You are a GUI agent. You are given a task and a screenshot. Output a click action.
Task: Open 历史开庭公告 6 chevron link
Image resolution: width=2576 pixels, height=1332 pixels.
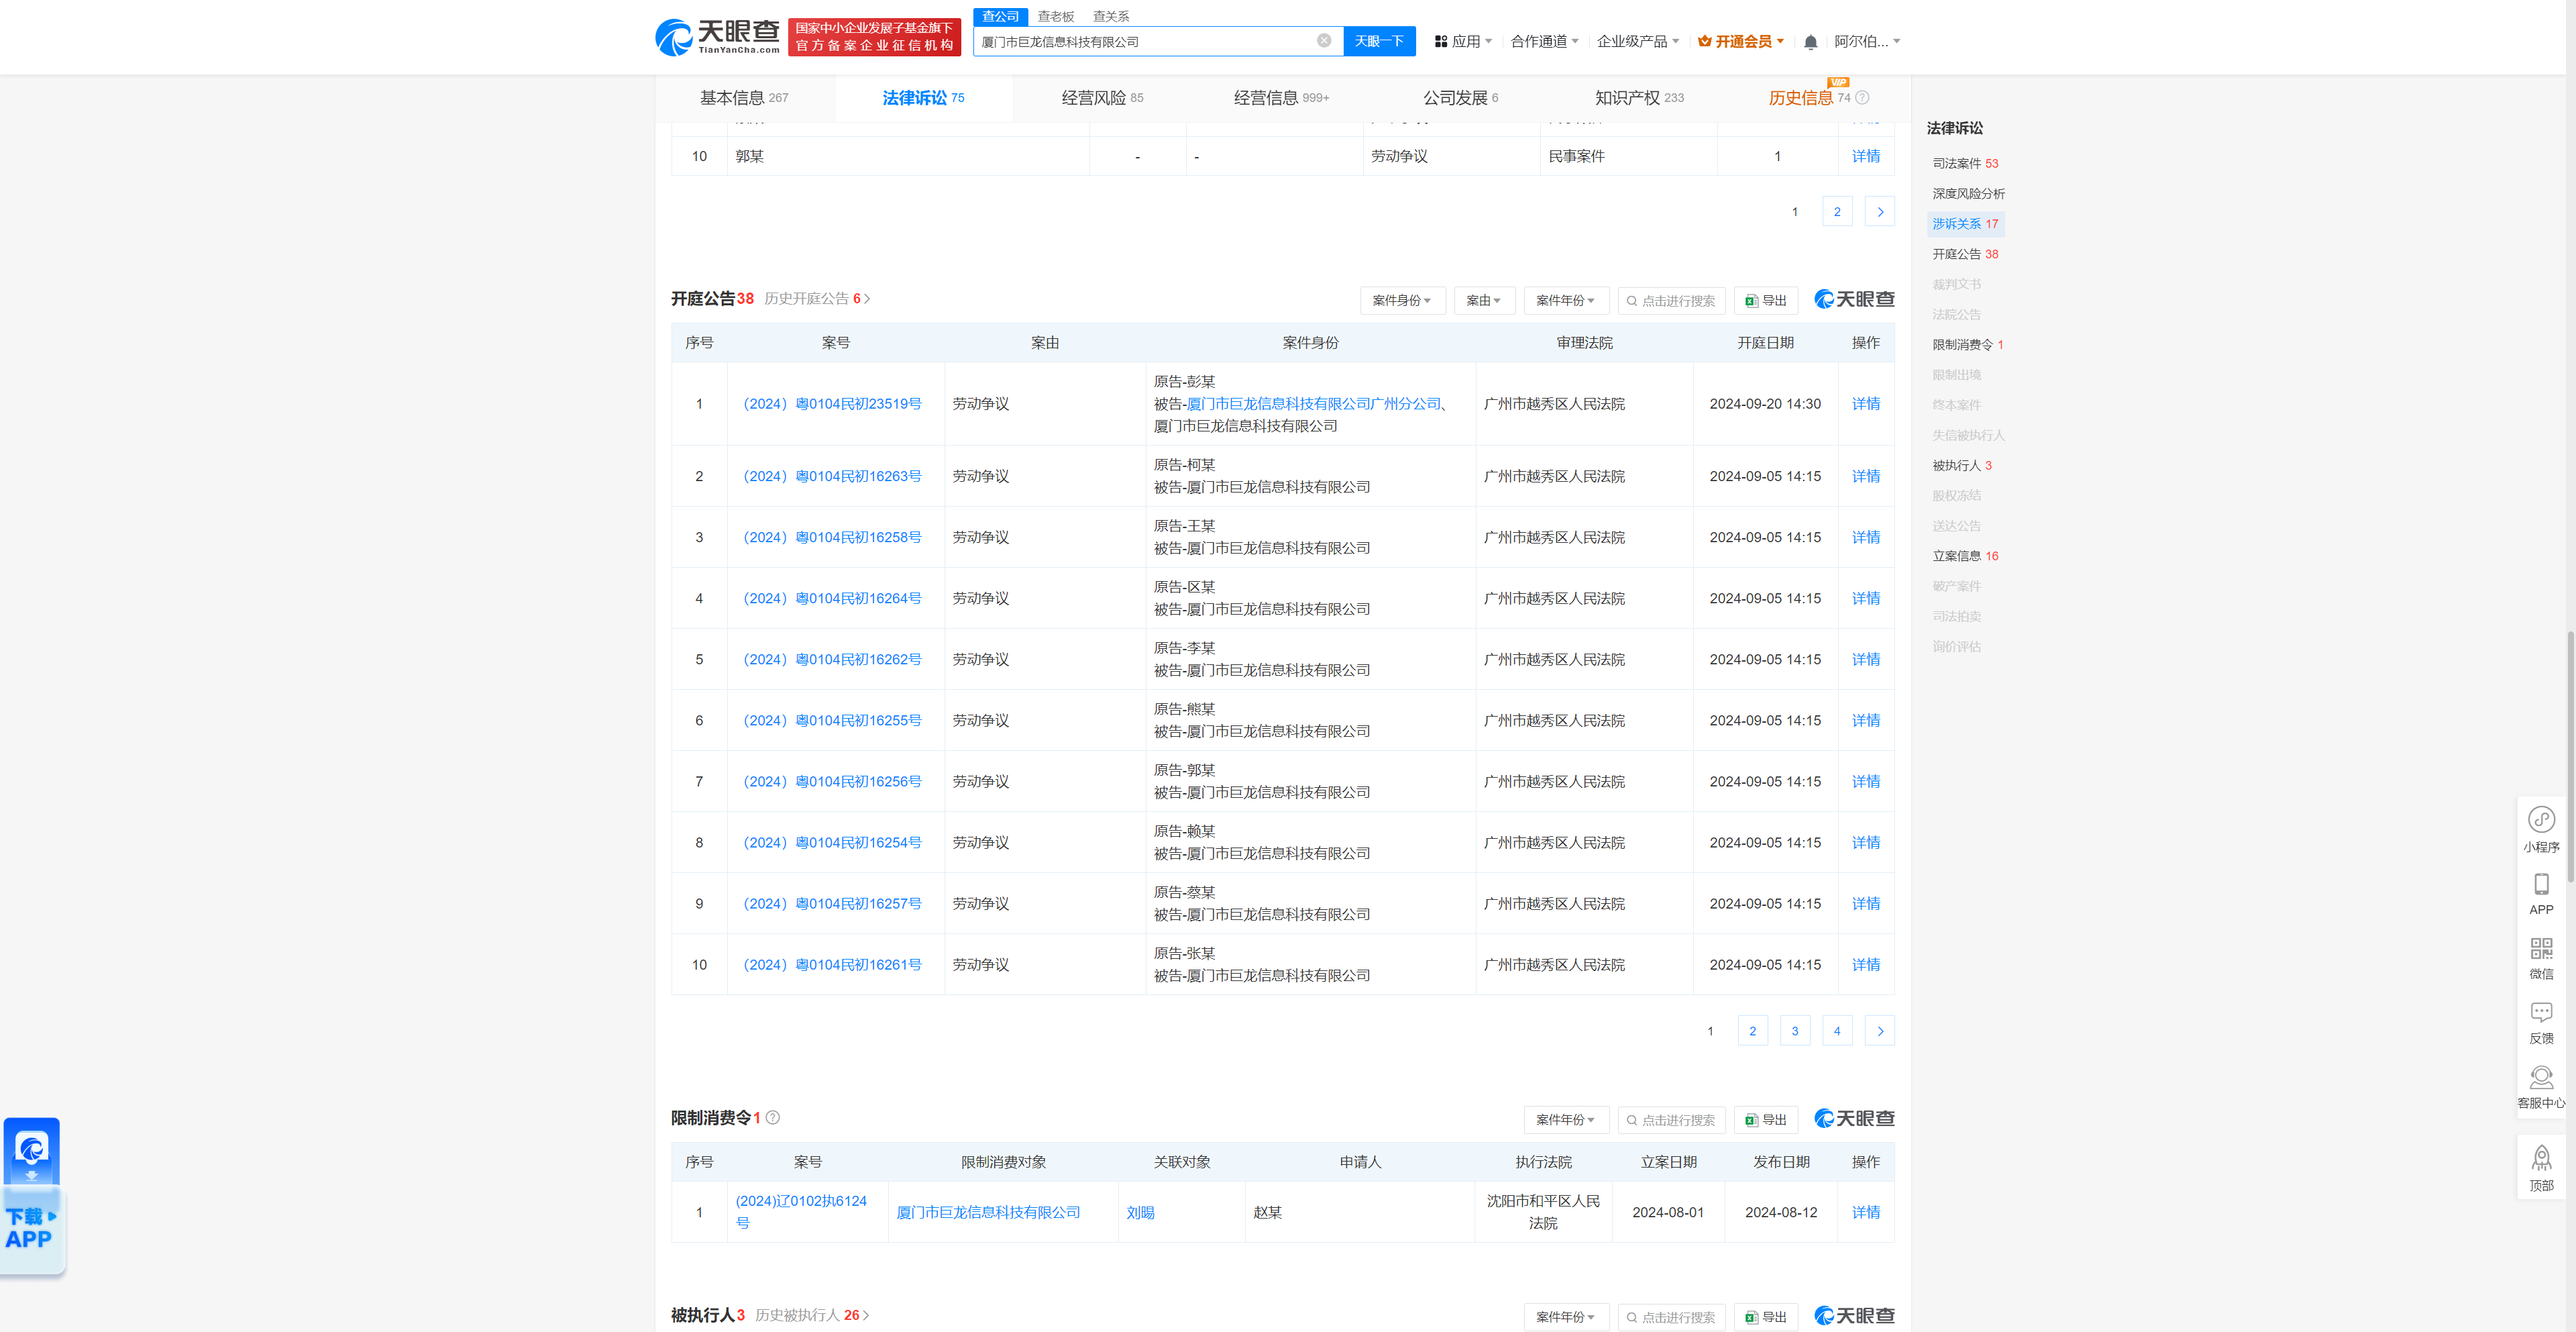pos(817,298)
